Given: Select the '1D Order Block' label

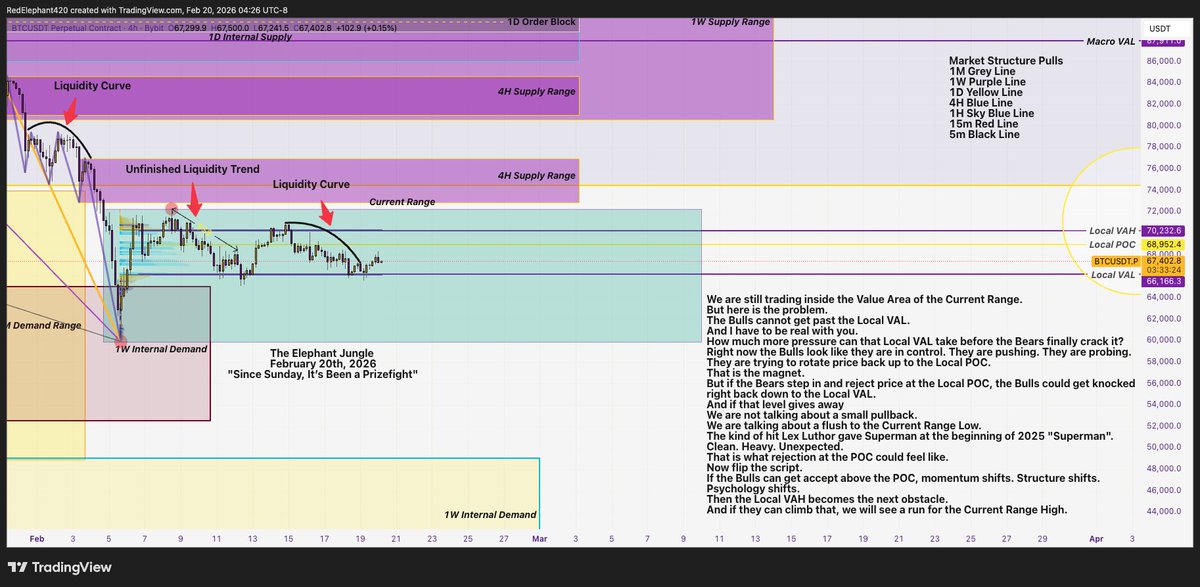Looking at the screenshot, I should (541, 21).
